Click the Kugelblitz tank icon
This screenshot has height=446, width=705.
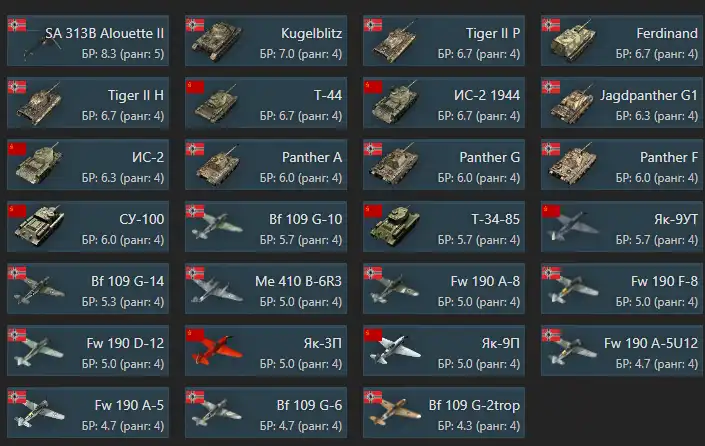tap(217, 41)
